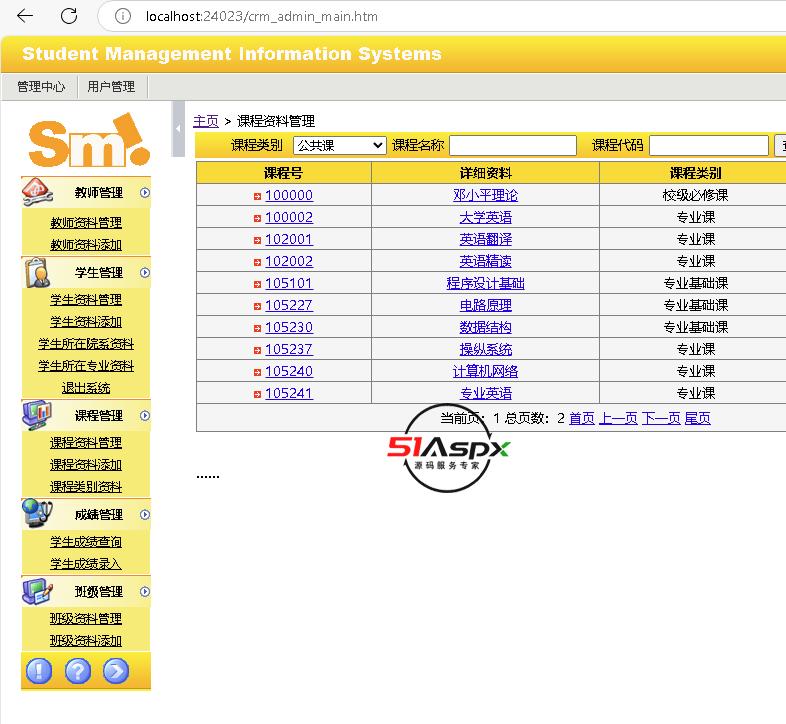Open 学生所在专业资料 link
786x724 pixels.
pyautogui.click(x=86, y=366)
